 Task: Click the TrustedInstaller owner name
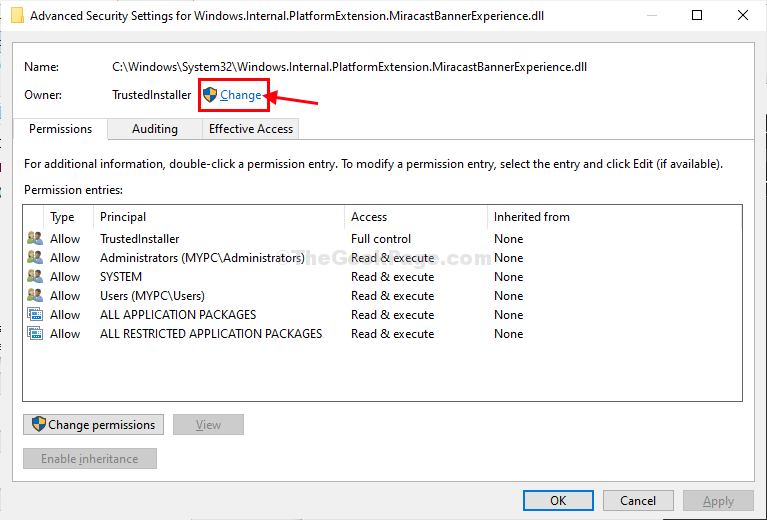pos(151,95)
